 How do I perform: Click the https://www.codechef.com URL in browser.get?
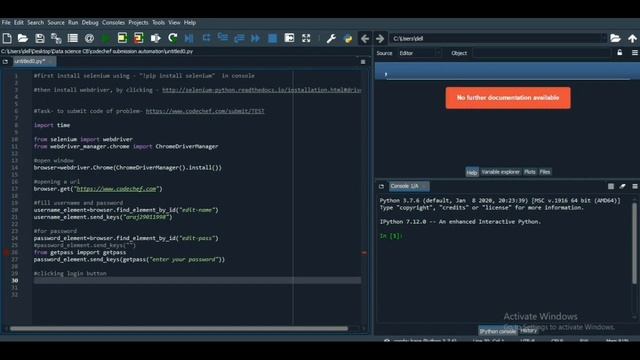pos(116,189)
